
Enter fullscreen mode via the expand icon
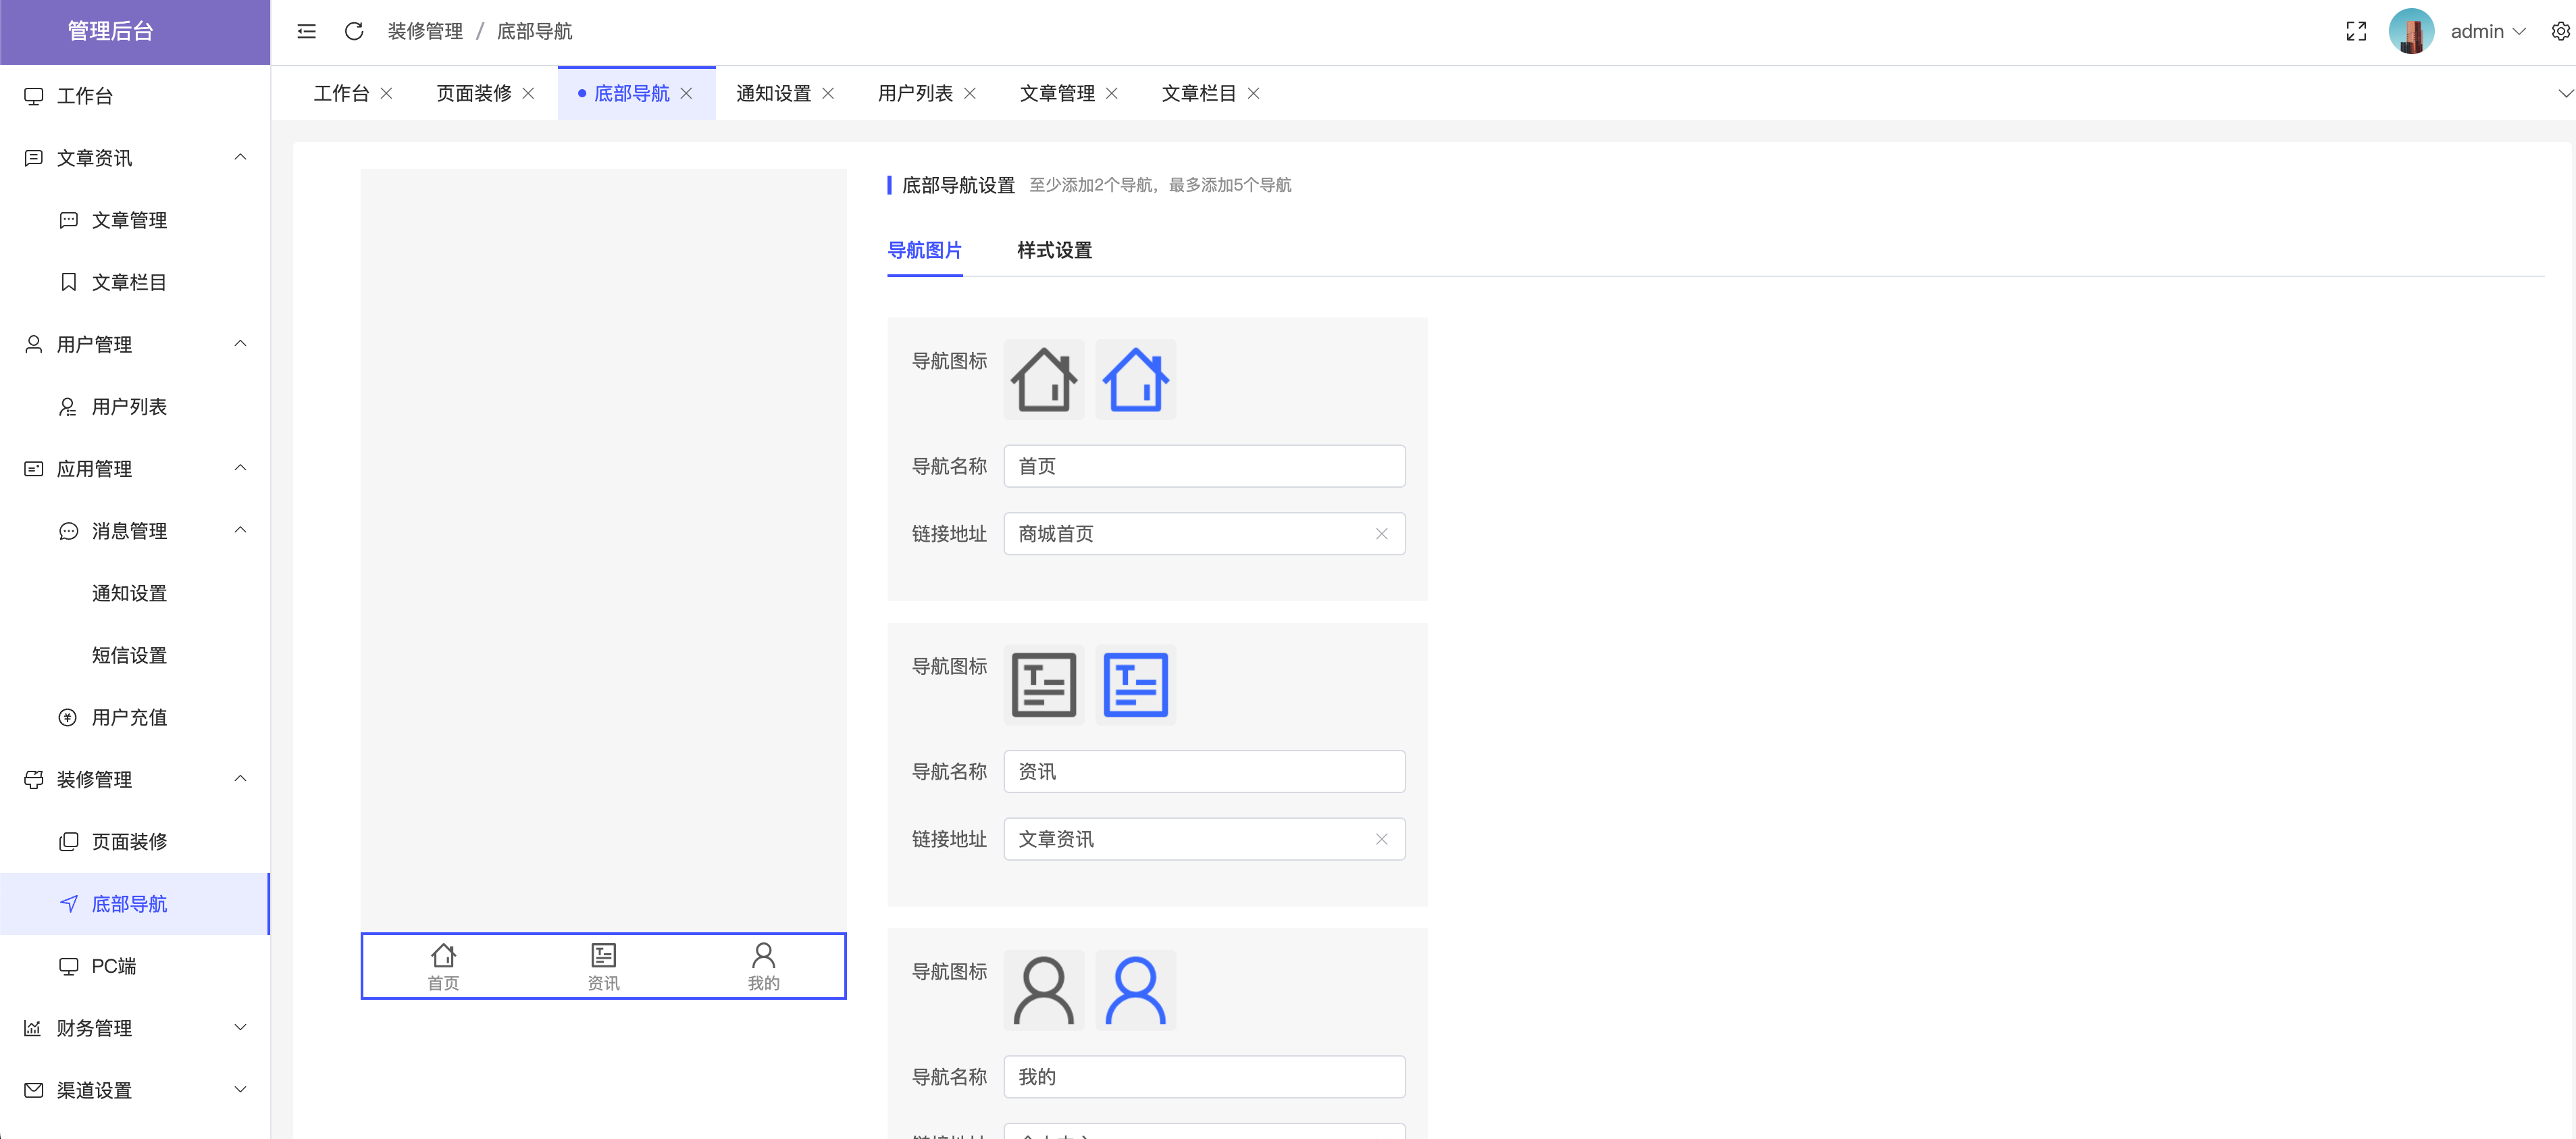coord(2356,31)
